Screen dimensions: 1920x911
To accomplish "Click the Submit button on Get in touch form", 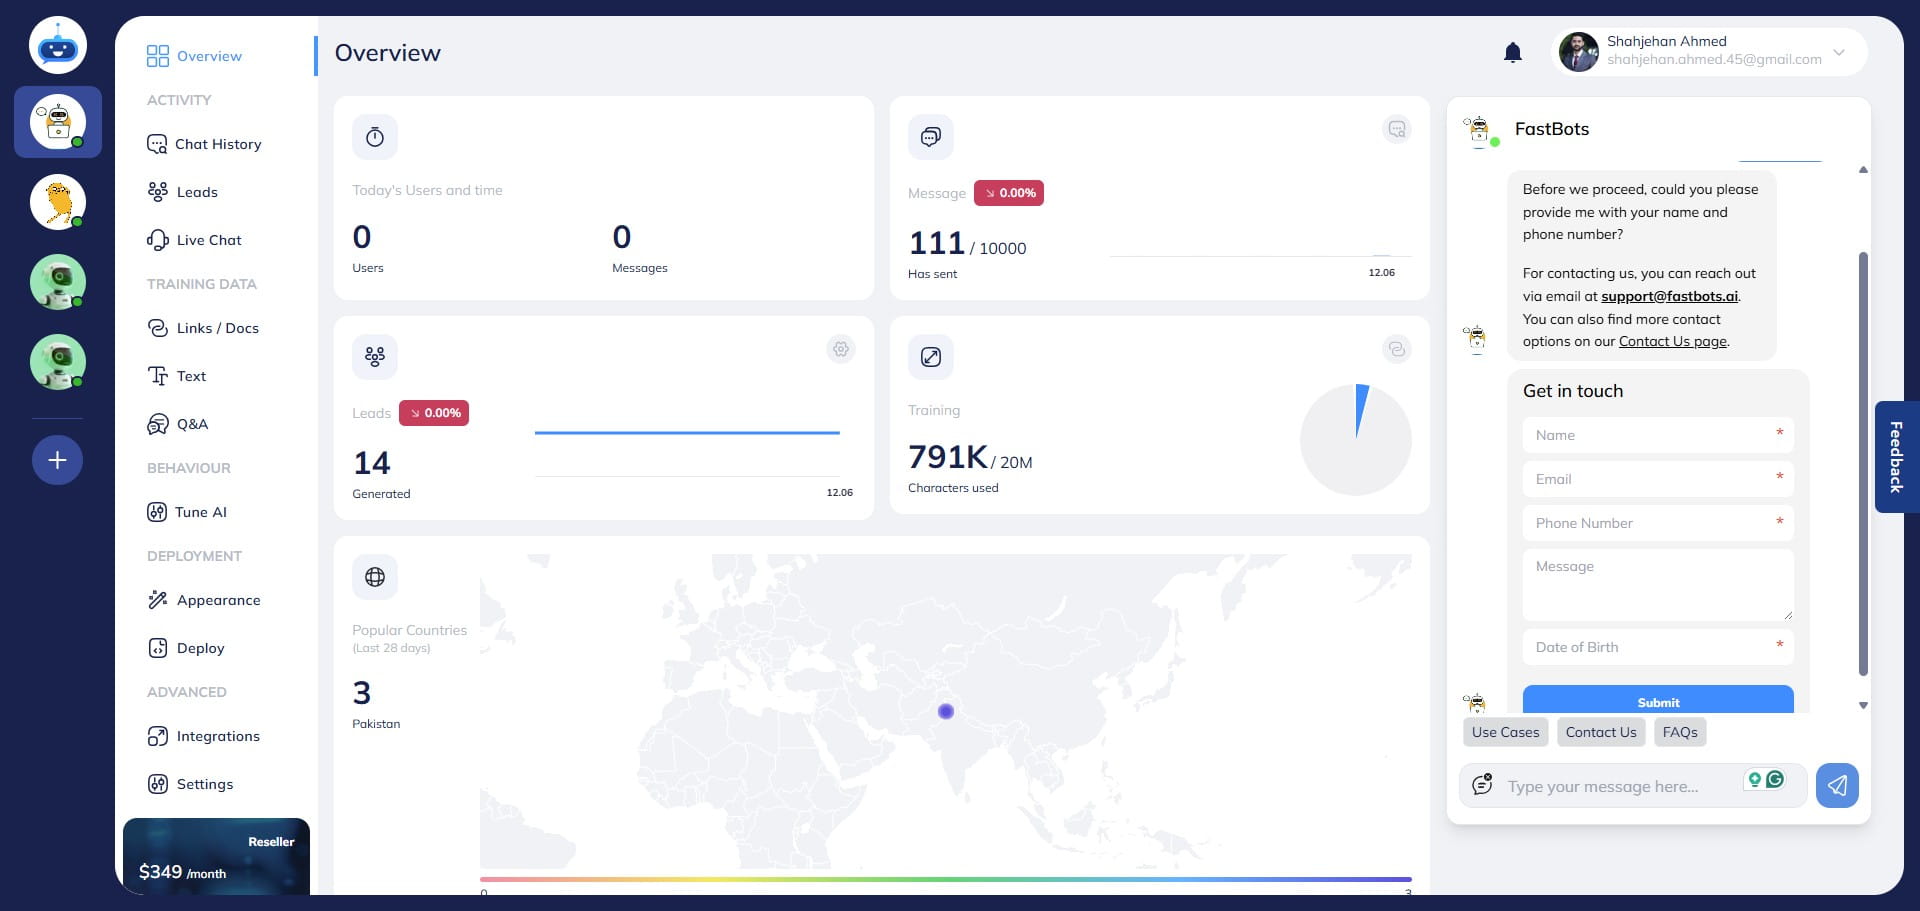I will click(1657, 702).
